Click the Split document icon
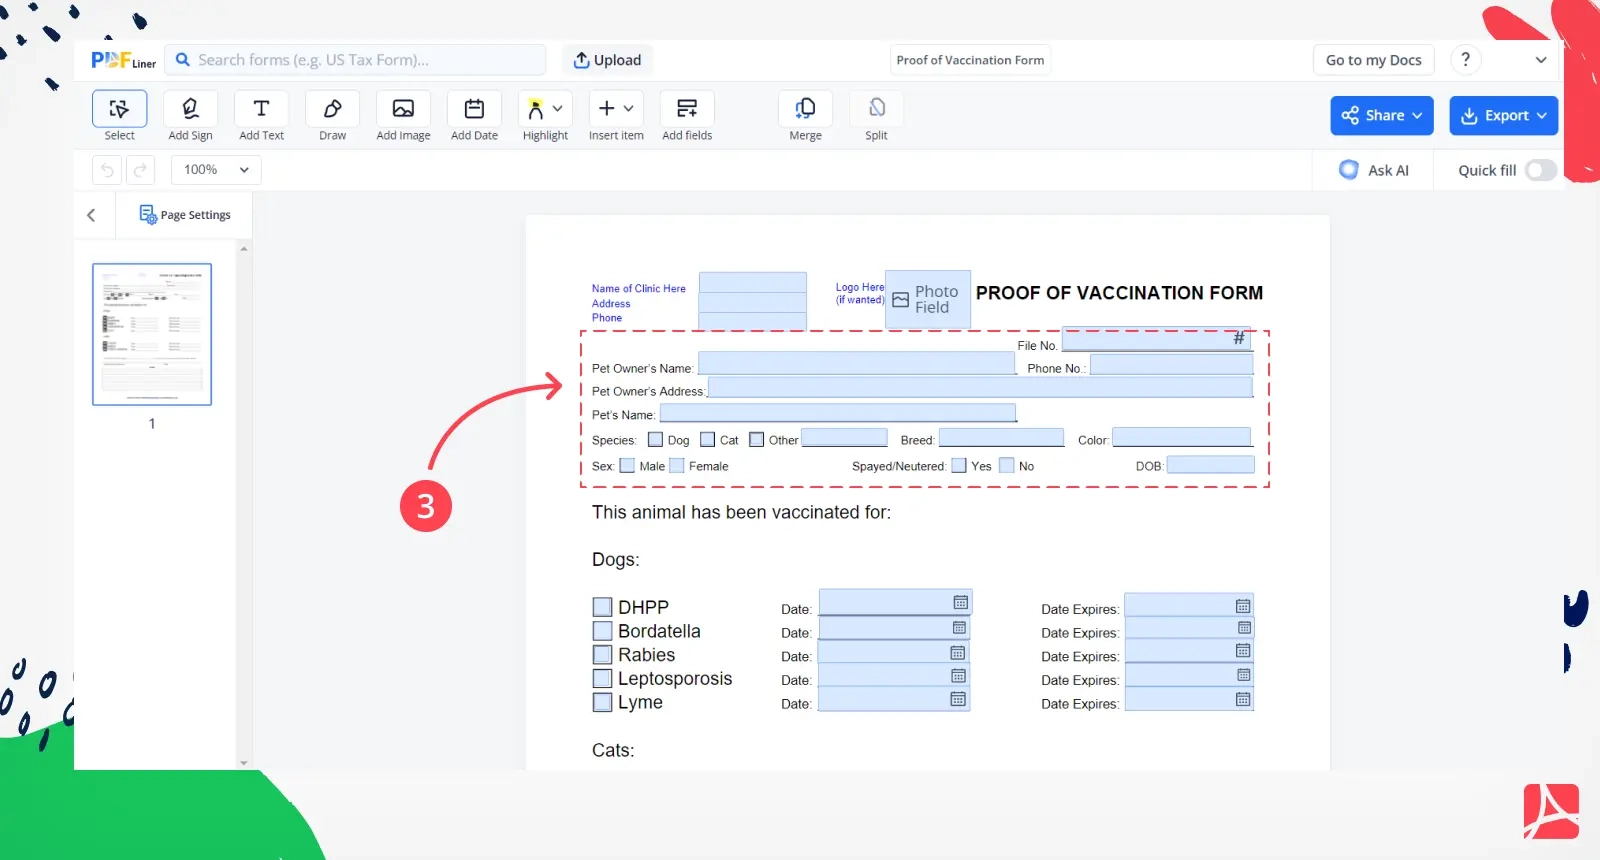 tap(876, 108)
